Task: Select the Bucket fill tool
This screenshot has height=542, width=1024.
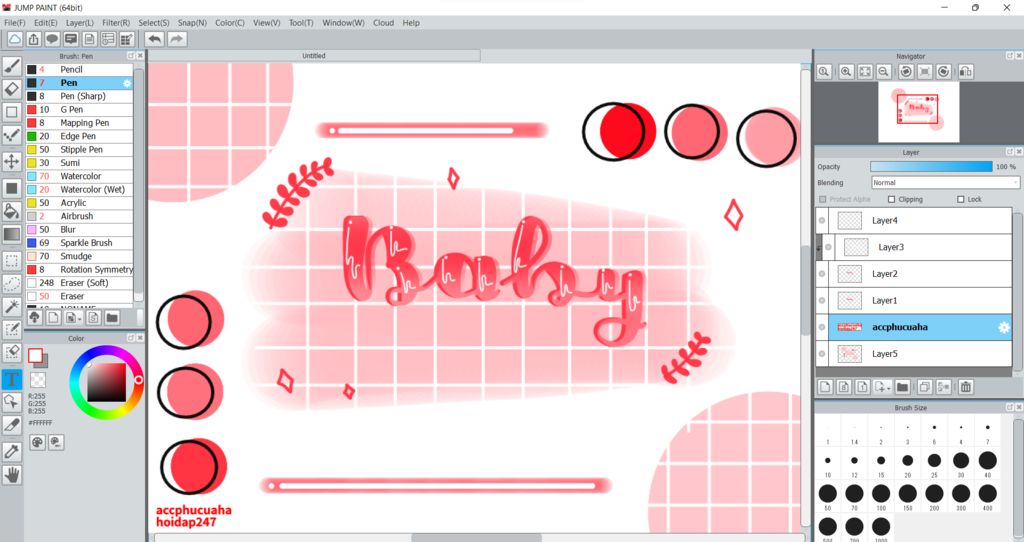Action: pyautogui.click(x=12, y=210)
